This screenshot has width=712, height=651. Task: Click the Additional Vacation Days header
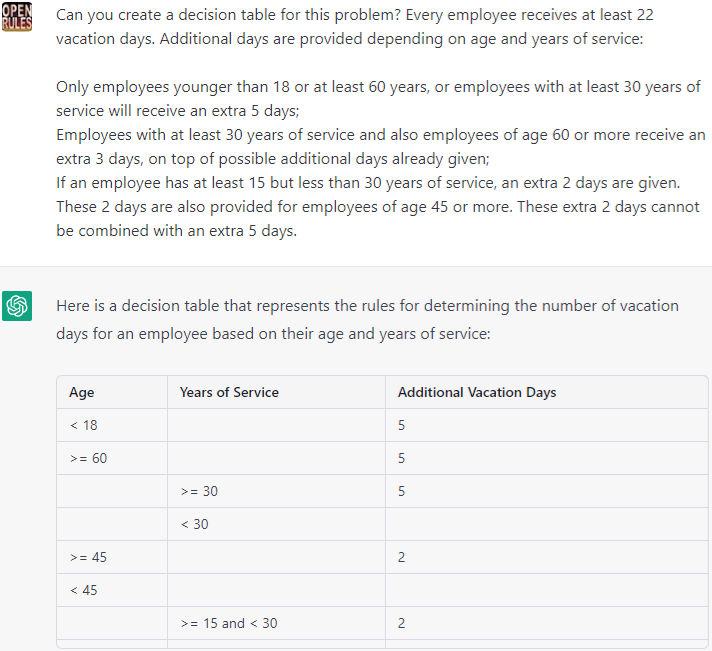(x=477, y=393)
